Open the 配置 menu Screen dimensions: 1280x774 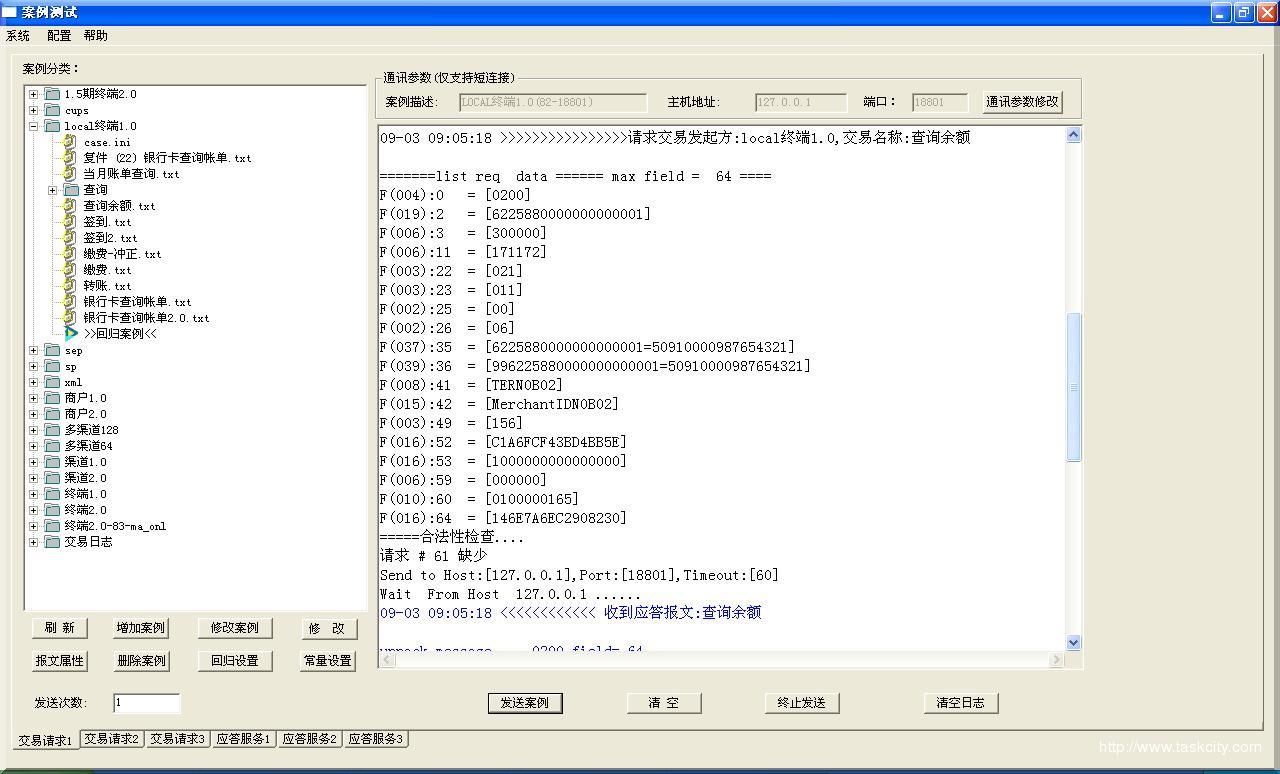pyautogui.click(x=59, y=36)
